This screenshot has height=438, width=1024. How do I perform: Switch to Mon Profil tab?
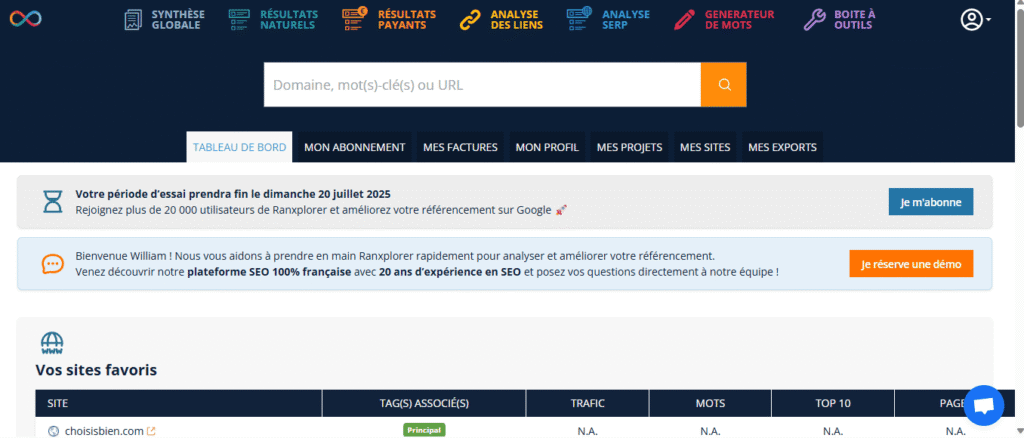(547, 148)
